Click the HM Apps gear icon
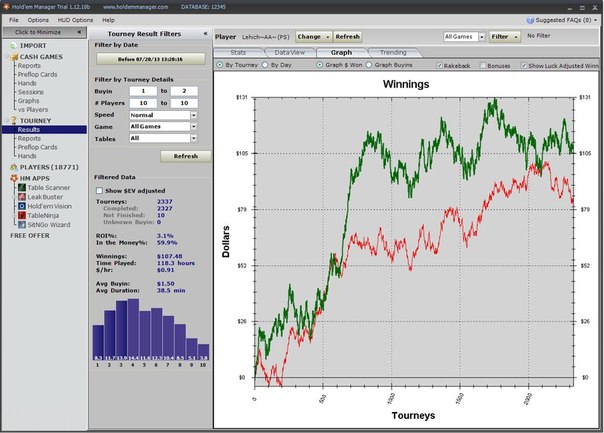 tap(14, 178)
